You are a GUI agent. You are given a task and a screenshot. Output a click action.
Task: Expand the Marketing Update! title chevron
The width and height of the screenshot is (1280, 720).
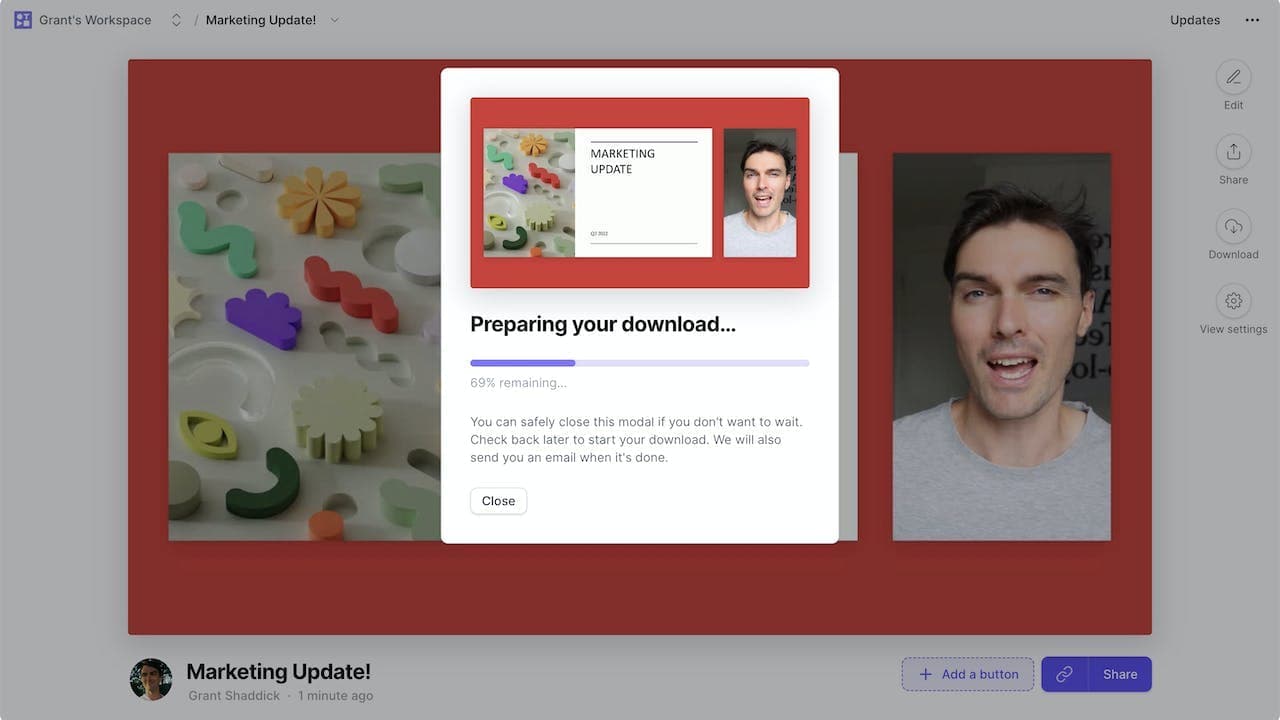coord(334,20)
